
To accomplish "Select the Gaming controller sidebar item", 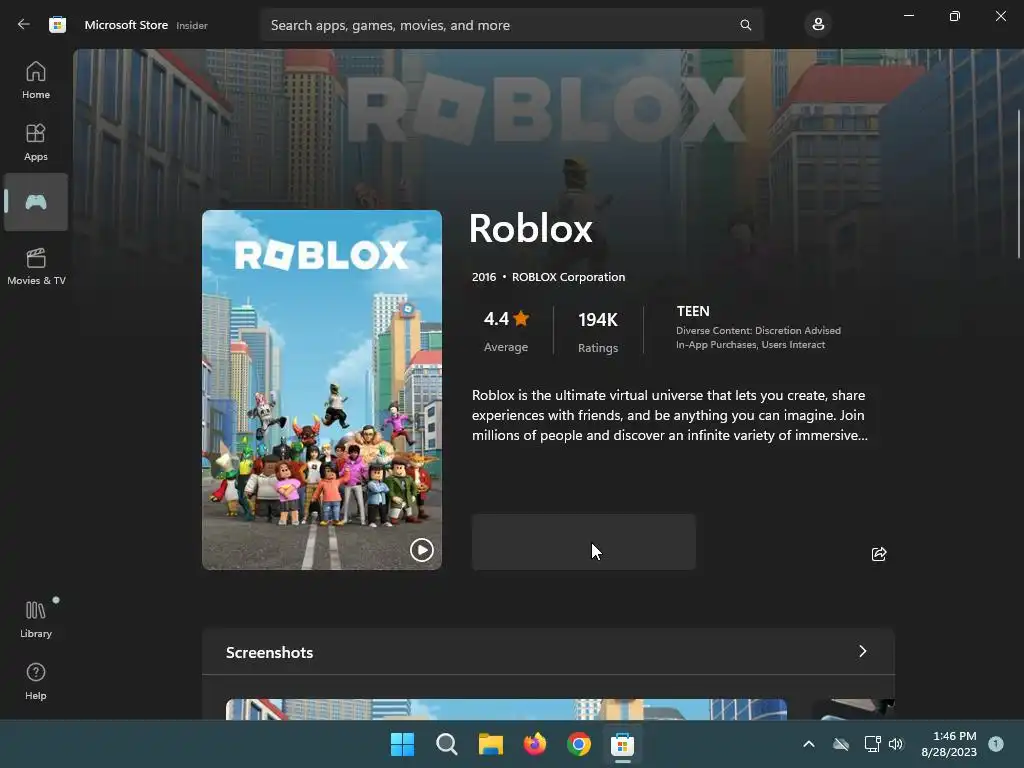I will coord(36,202).
